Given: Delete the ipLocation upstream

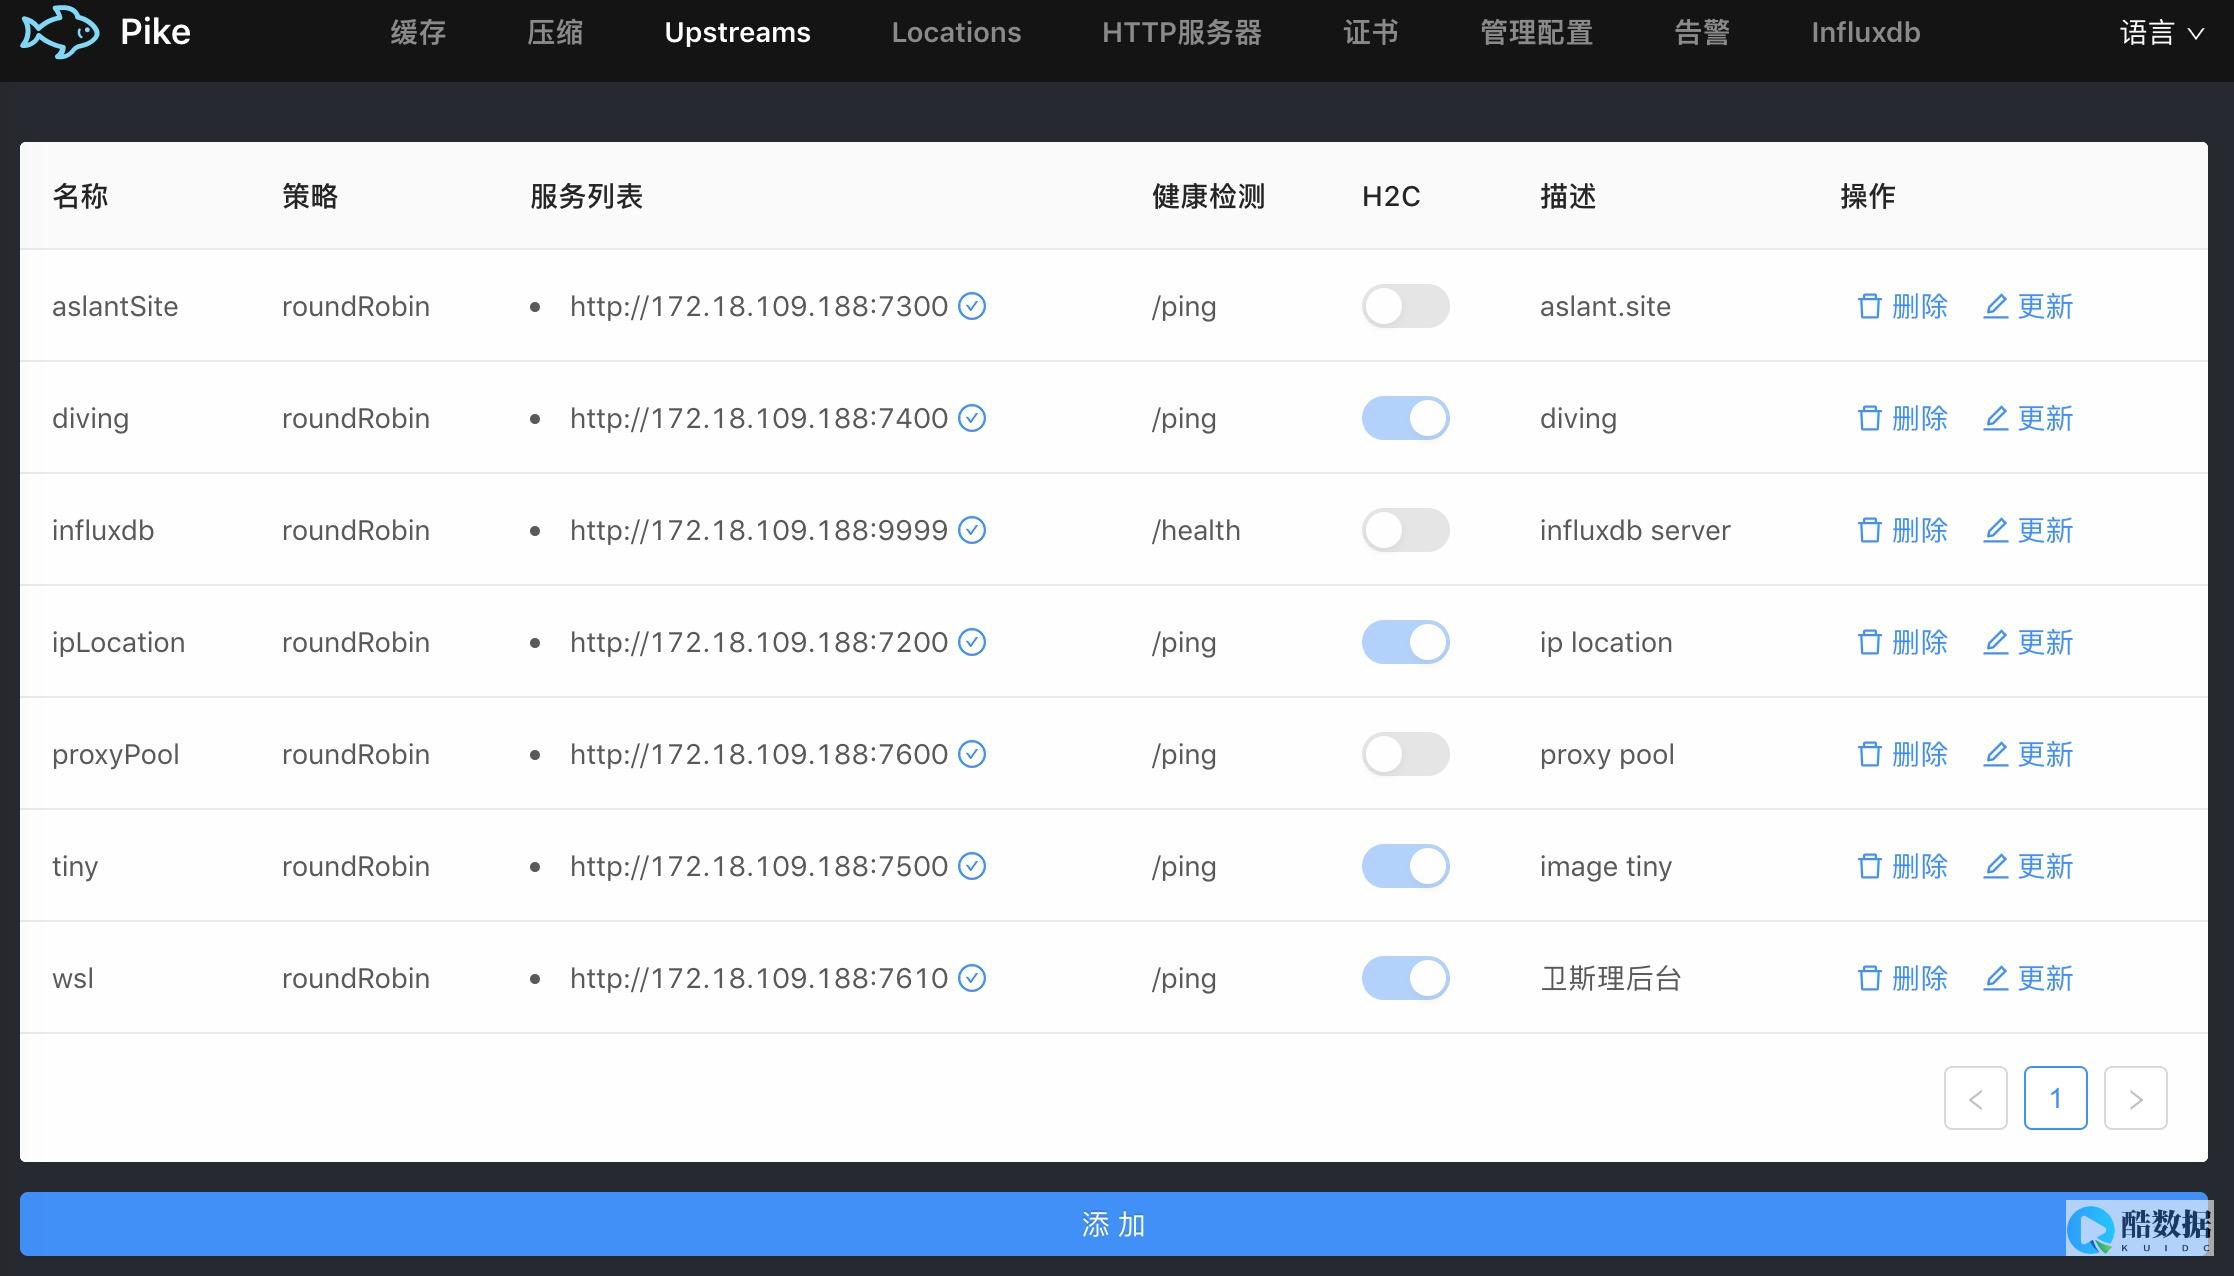Looking at the screenshot, I should [1902, 642].
